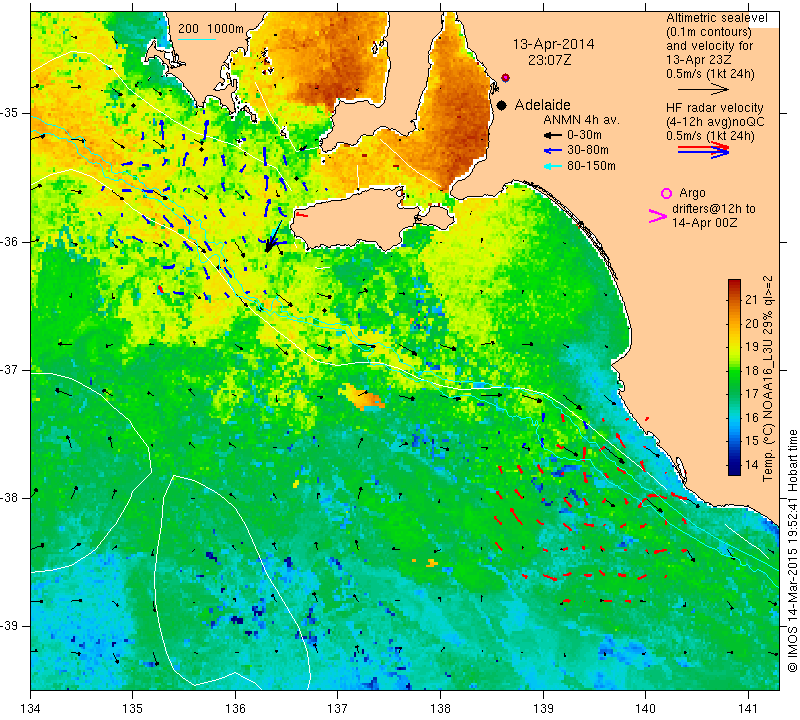800x720 pixels.
Task: Click the -35 latitude axis label
Action: coord(11,113)
